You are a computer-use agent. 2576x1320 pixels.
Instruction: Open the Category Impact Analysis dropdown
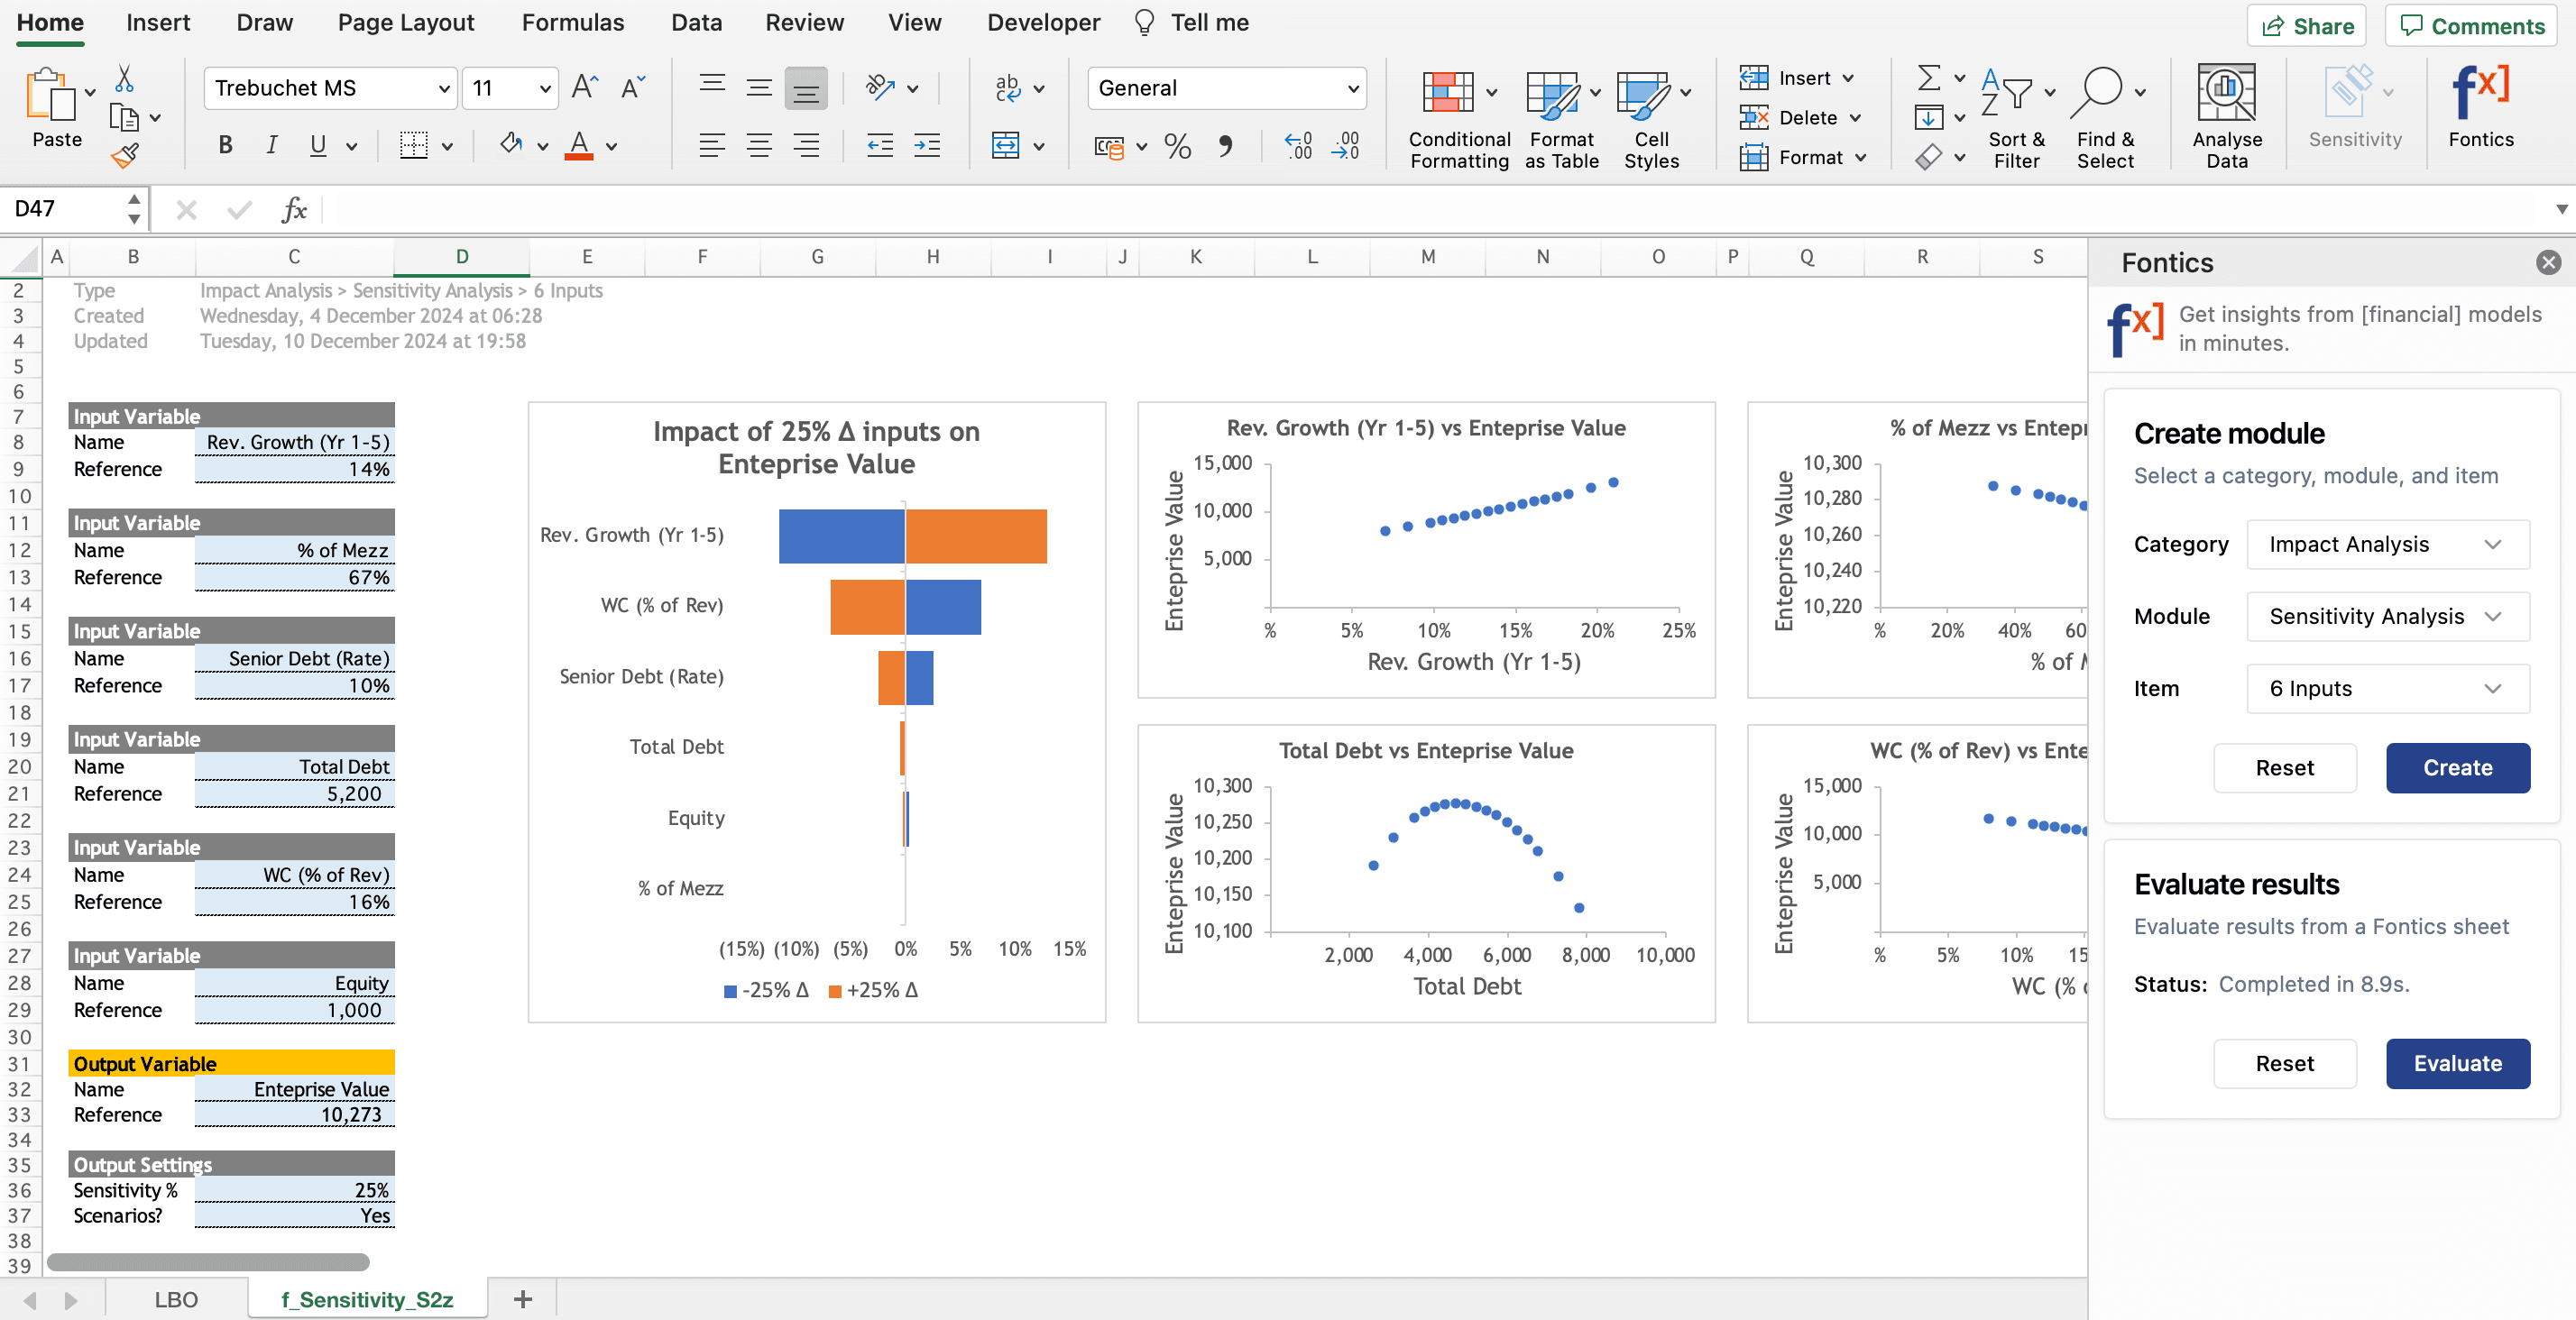[2386, 544]
